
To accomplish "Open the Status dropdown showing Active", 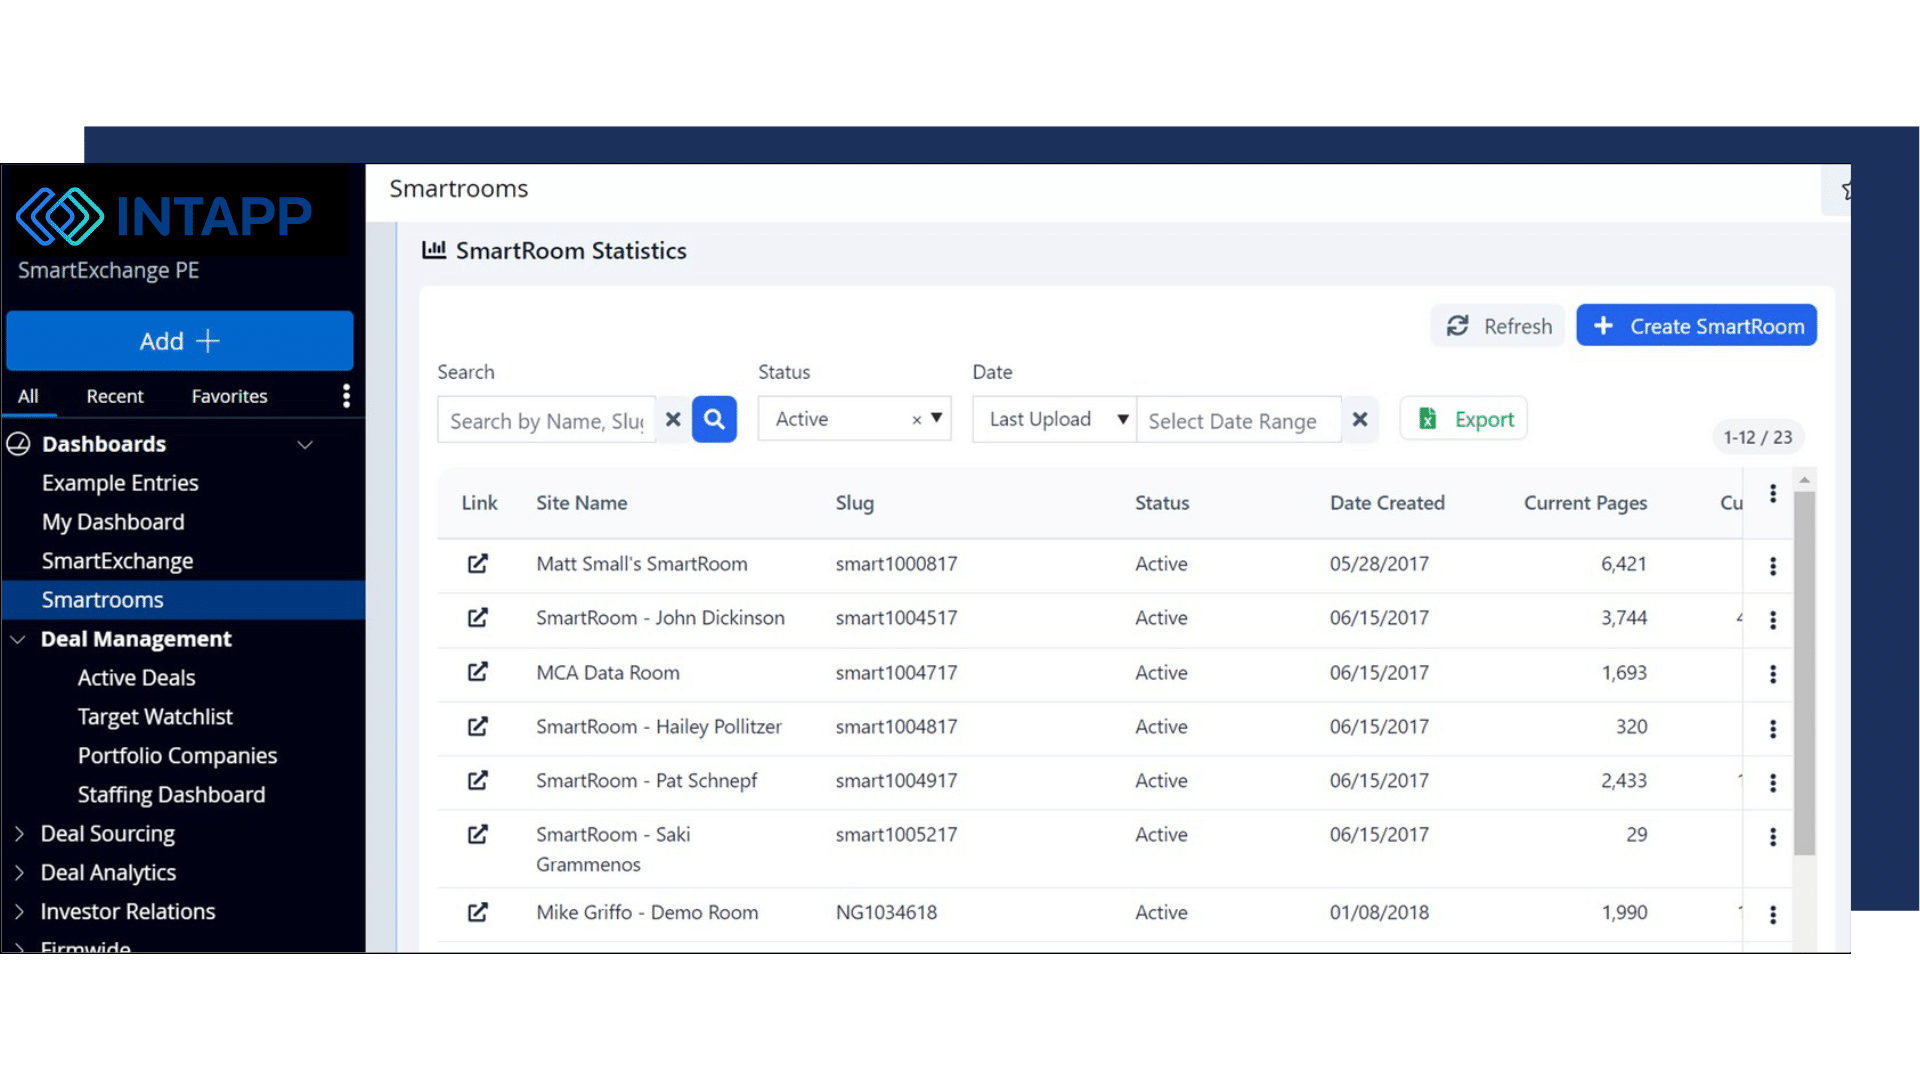I will tap(854, 419).
